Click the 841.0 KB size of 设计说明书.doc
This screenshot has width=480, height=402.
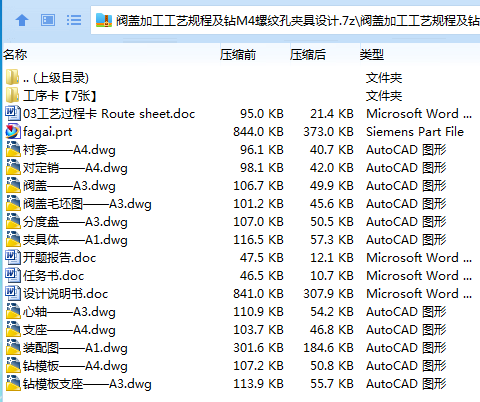pos(258,294)
